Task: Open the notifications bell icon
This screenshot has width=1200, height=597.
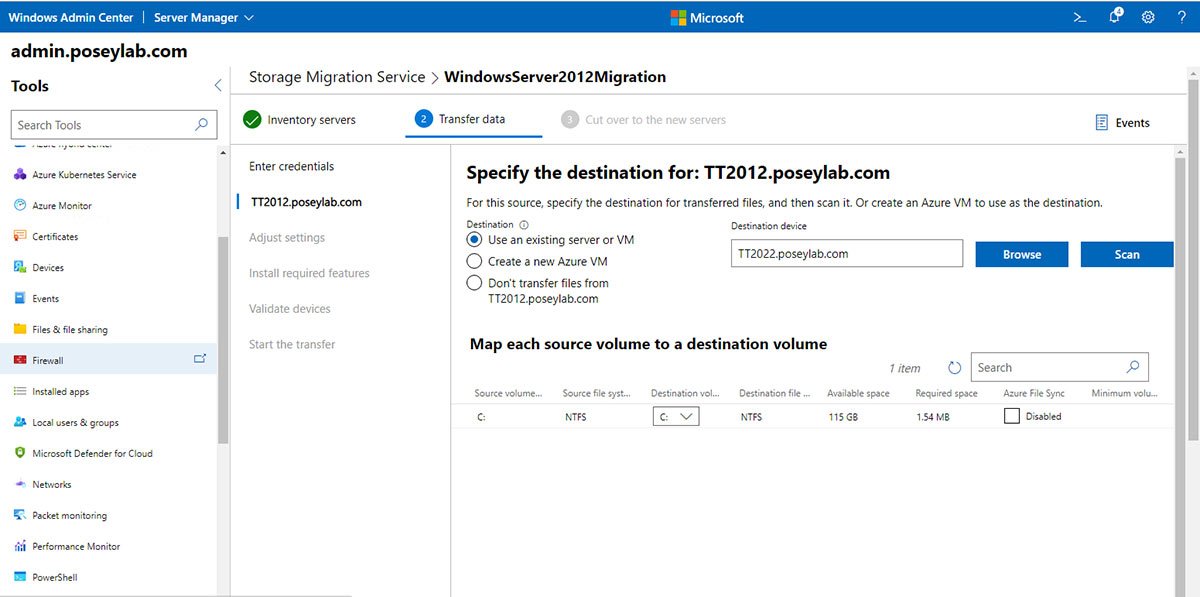Action: pyautogui.click(x=1115, y=17)
